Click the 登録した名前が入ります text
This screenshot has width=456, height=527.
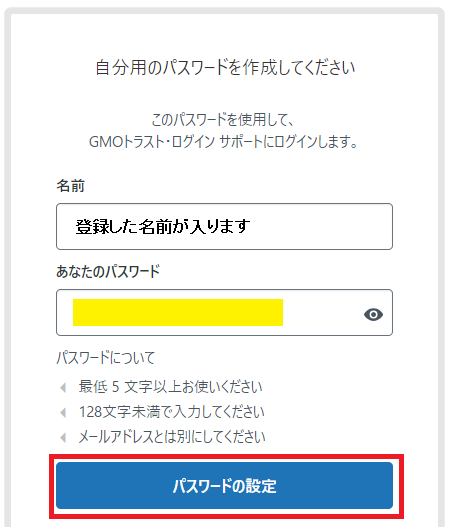click(163, 226)
